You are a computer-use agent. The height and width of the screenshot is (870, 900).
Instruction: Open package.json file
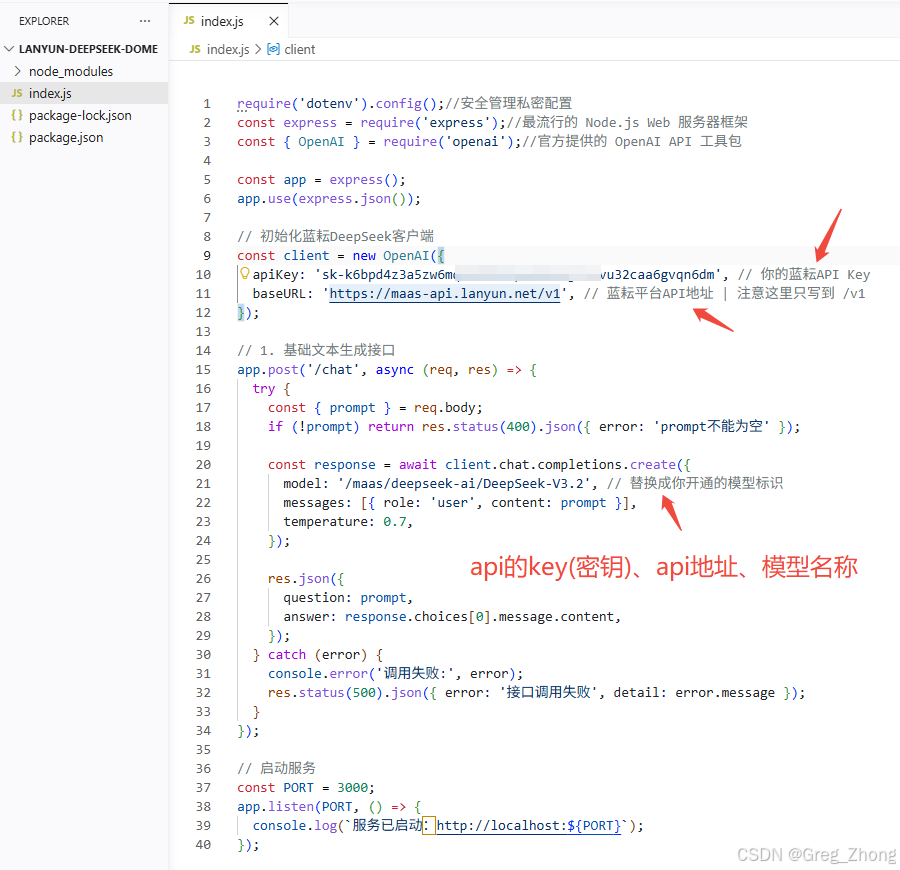pos(66,138)
